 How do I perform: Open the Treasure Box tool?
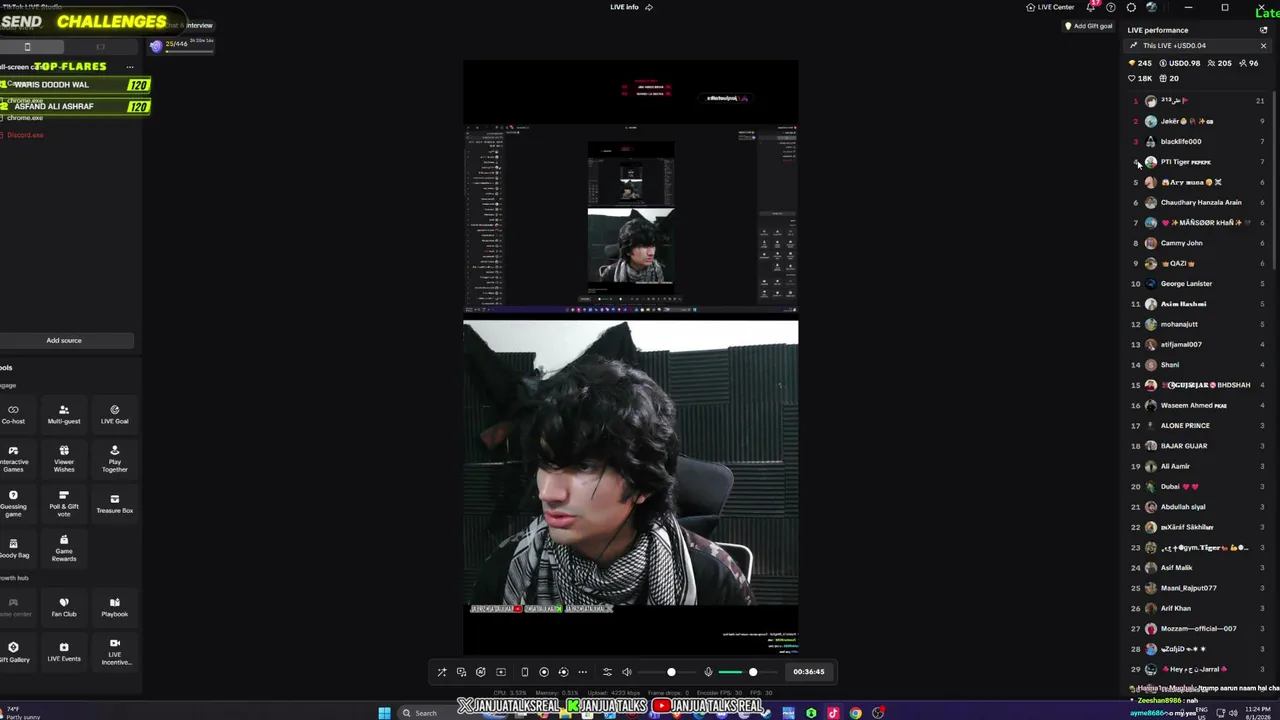[x=114, y=503]
